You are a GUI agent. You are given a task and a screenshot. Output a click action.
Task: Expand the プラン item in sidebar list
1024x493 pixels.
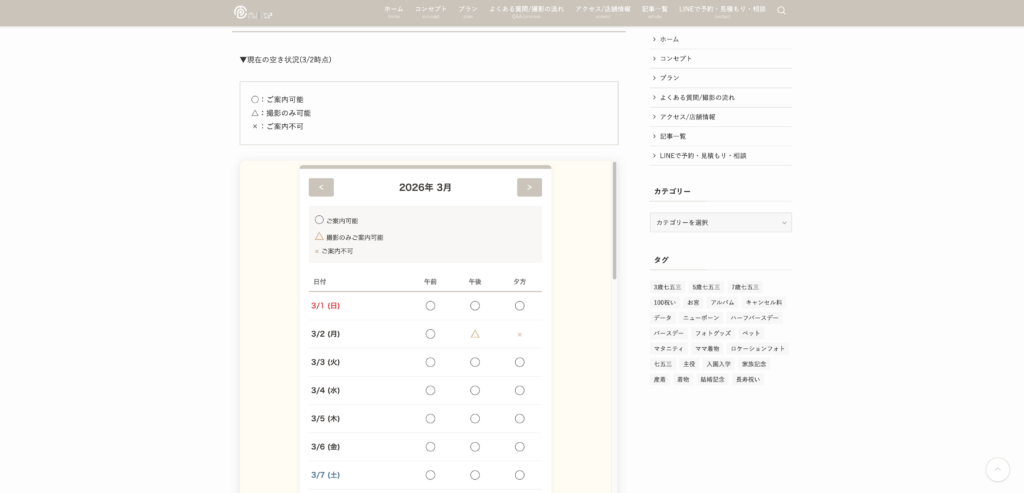pyautogui.click(x=669, y=78)
